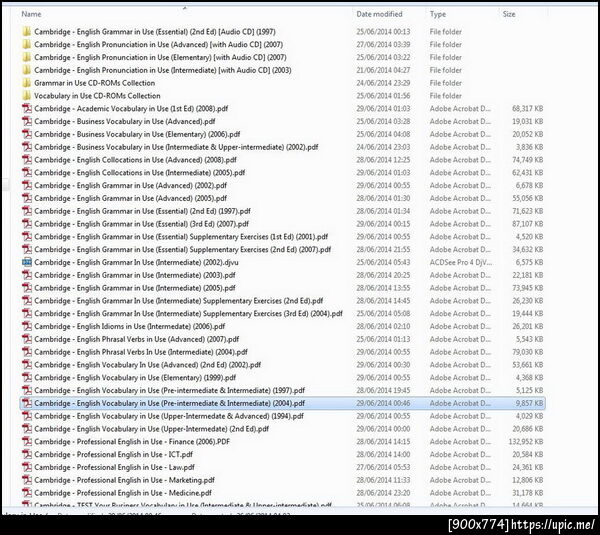Viewport: 600px width, 535px height.
Task: Click PDF icon of Professional English in Use - ICT
Action: pyautogui.click(x=27, y=455)
